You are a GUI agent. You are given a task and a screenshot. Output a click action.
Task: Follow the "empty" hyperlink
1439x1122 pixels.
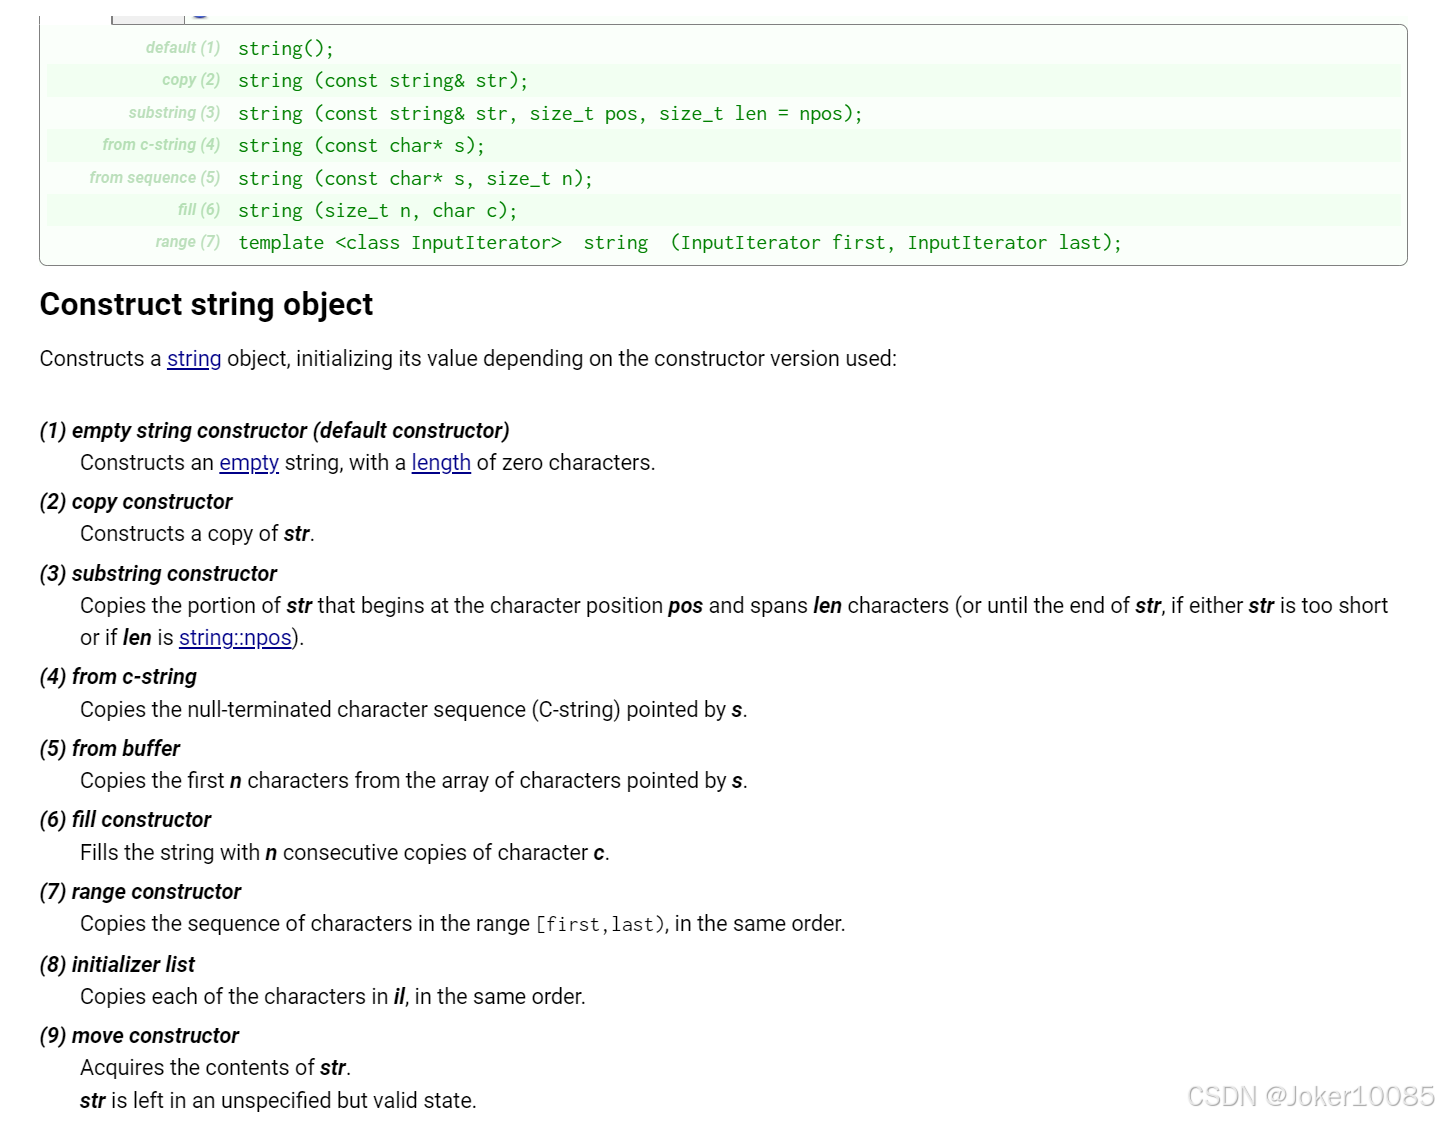click(249, 463)
